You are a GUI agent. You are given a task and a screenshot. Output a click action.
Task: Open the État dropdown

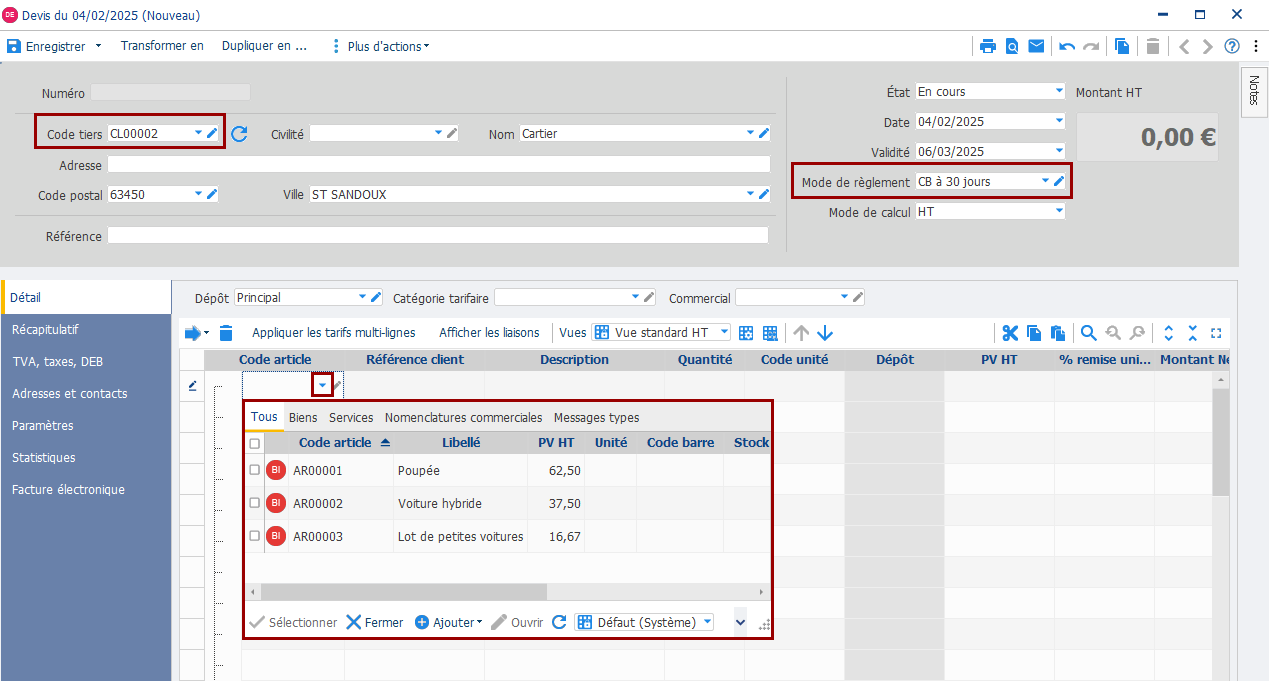[1059, 91]
